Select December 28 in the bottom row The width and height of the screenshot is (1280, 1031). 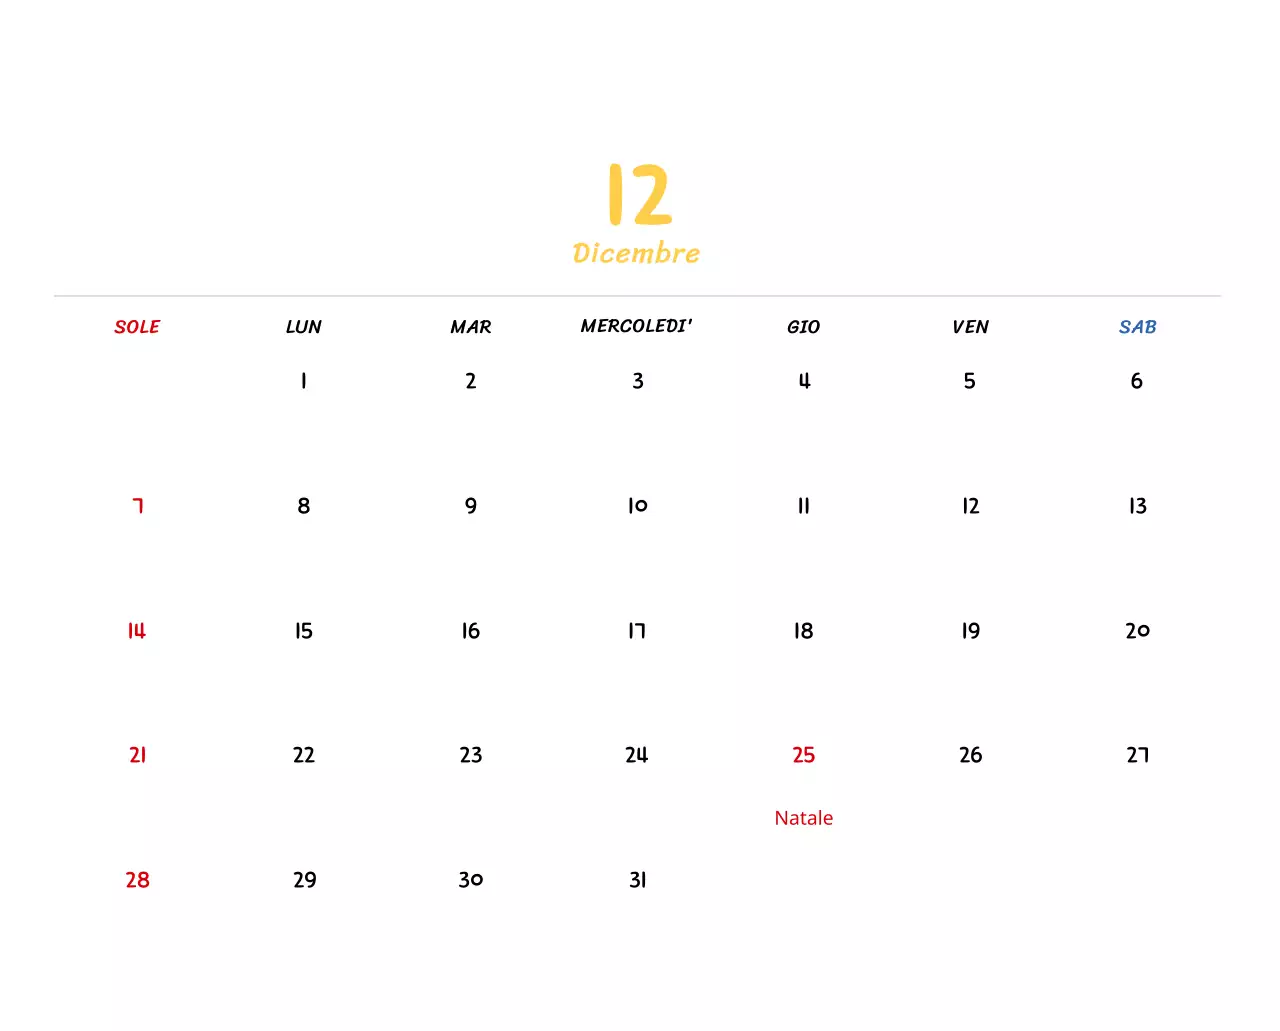click(136, 880)
